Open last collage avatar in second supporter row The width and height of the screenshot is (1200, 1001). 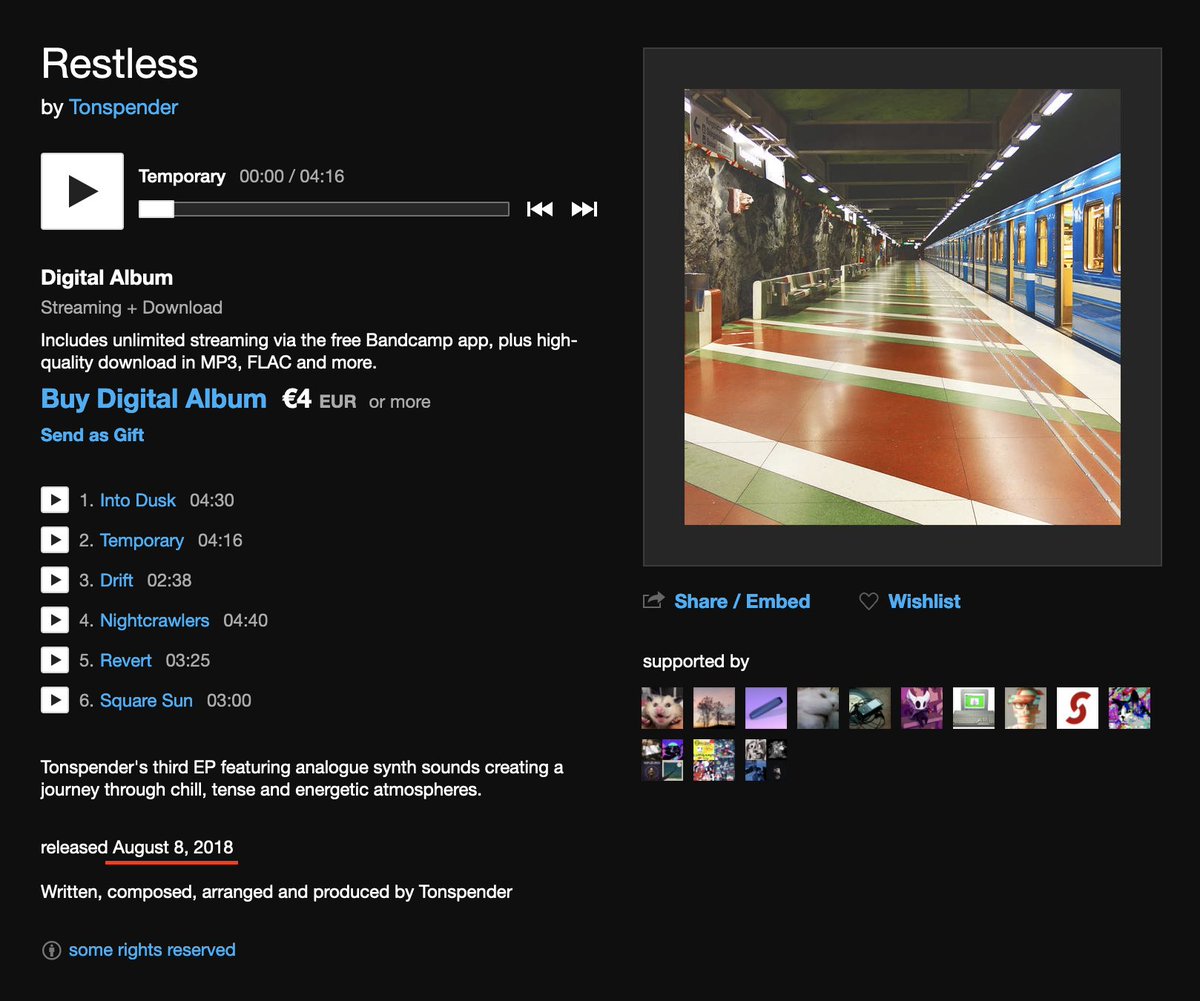coord(766,760)
